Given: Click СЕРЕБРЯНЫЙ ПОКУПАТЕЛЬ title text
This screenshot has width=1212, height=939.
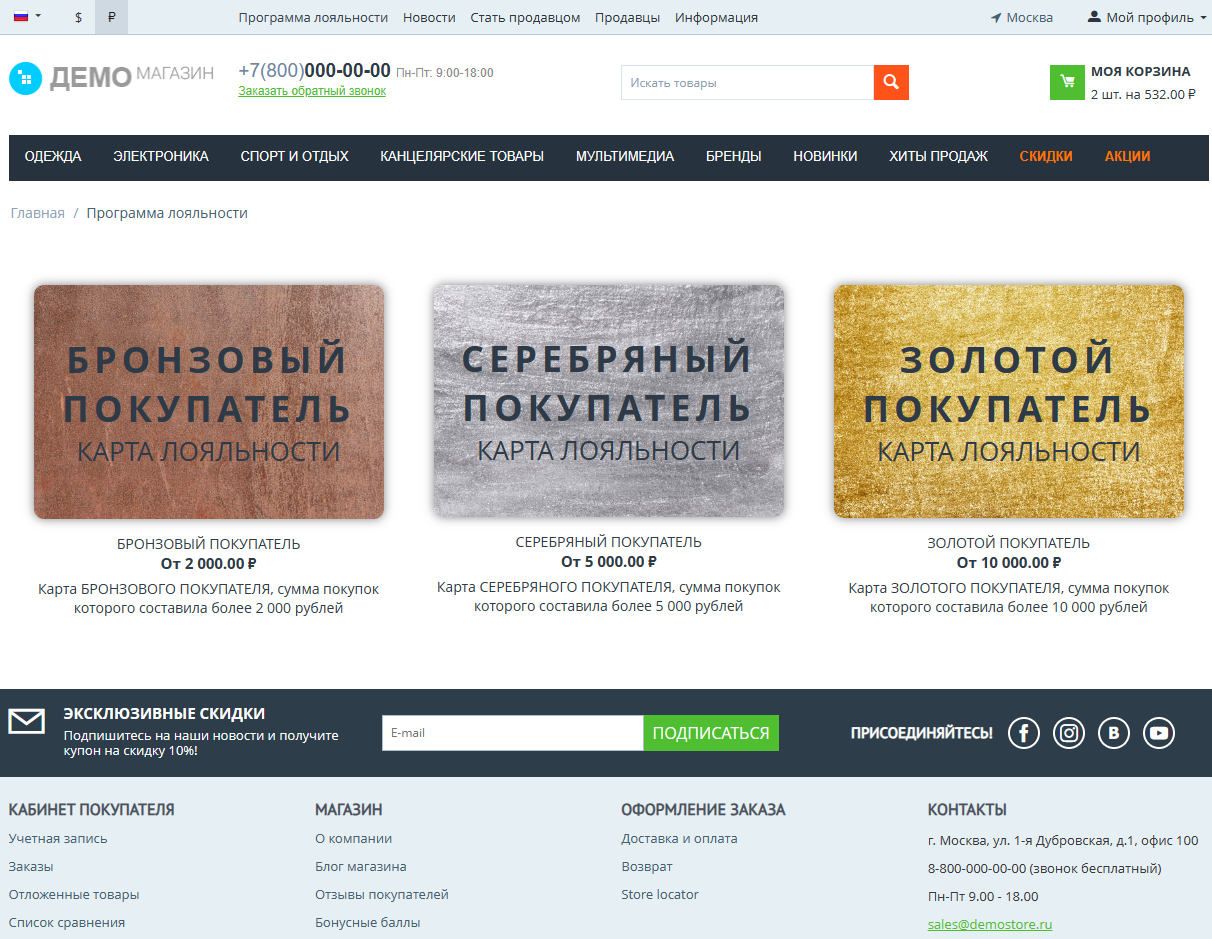Looking at the screenshot, I should coord(609,542).
